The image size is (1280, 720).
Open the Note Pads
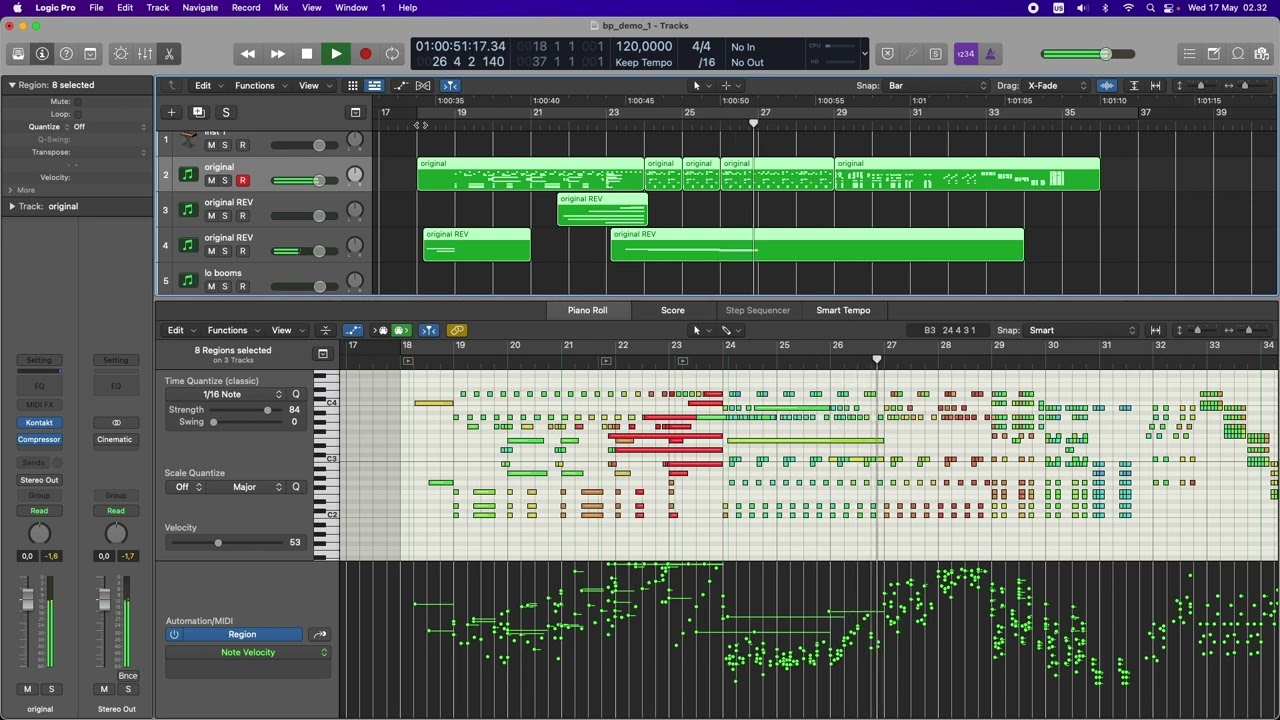point(1213,54)
